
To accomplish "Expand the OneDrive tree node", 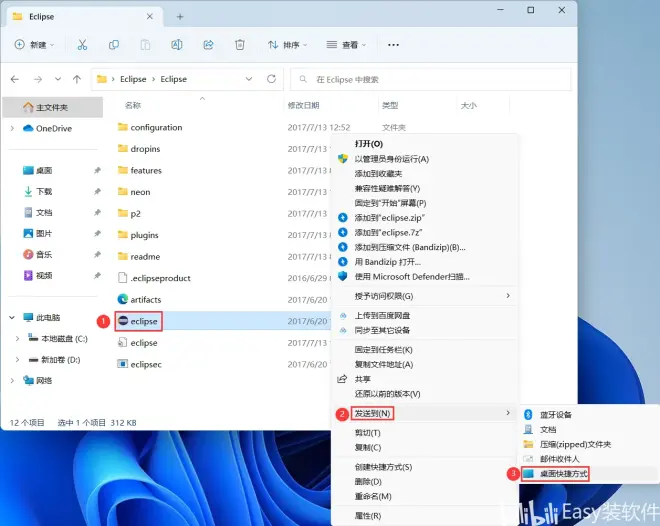I will click(12, 128).
